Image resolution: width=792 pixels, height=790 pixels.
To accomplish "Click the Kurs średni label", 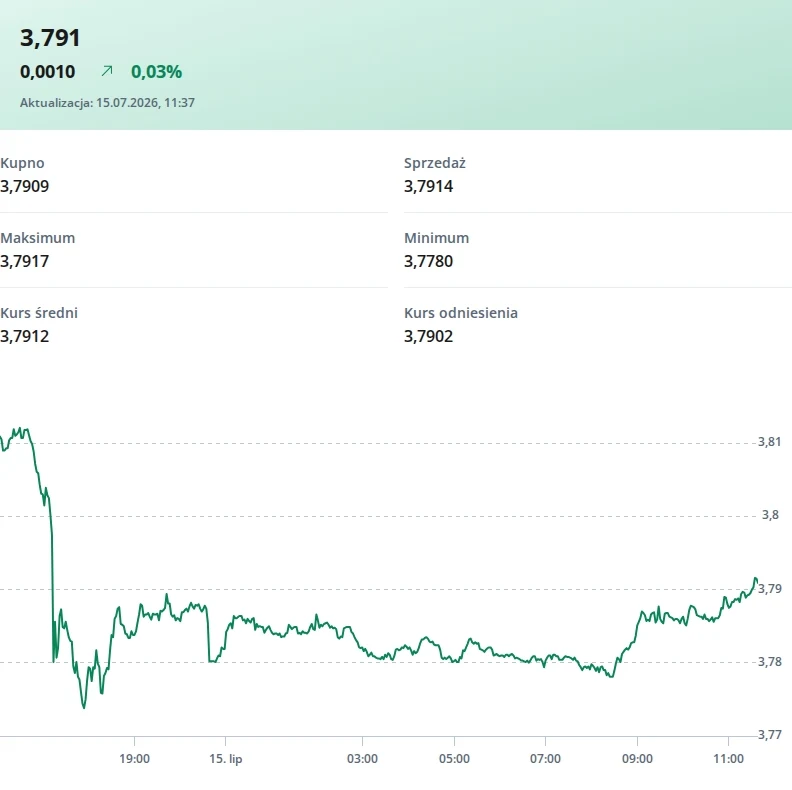I will click(39, 313).
